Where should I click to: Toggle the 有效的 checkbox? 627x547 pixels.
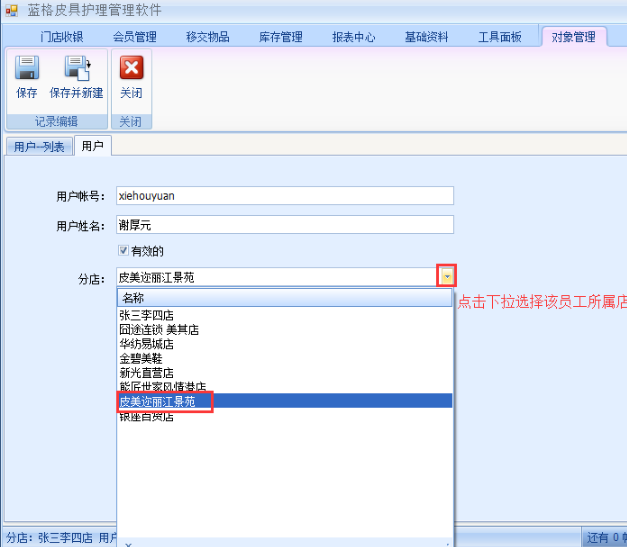click(124, 250)
